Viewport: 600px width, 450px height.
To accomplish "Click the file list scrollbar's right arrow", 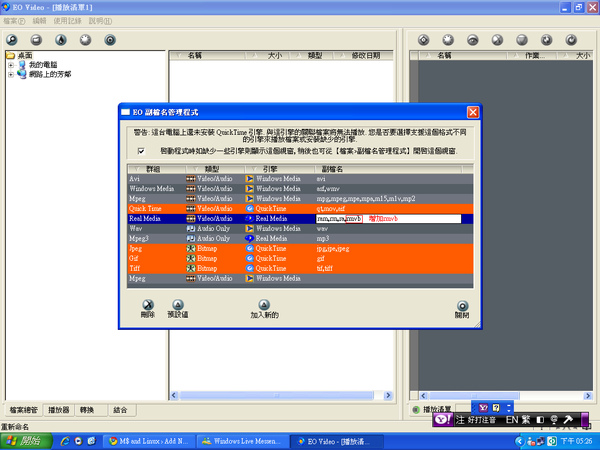I will point(388,395).
